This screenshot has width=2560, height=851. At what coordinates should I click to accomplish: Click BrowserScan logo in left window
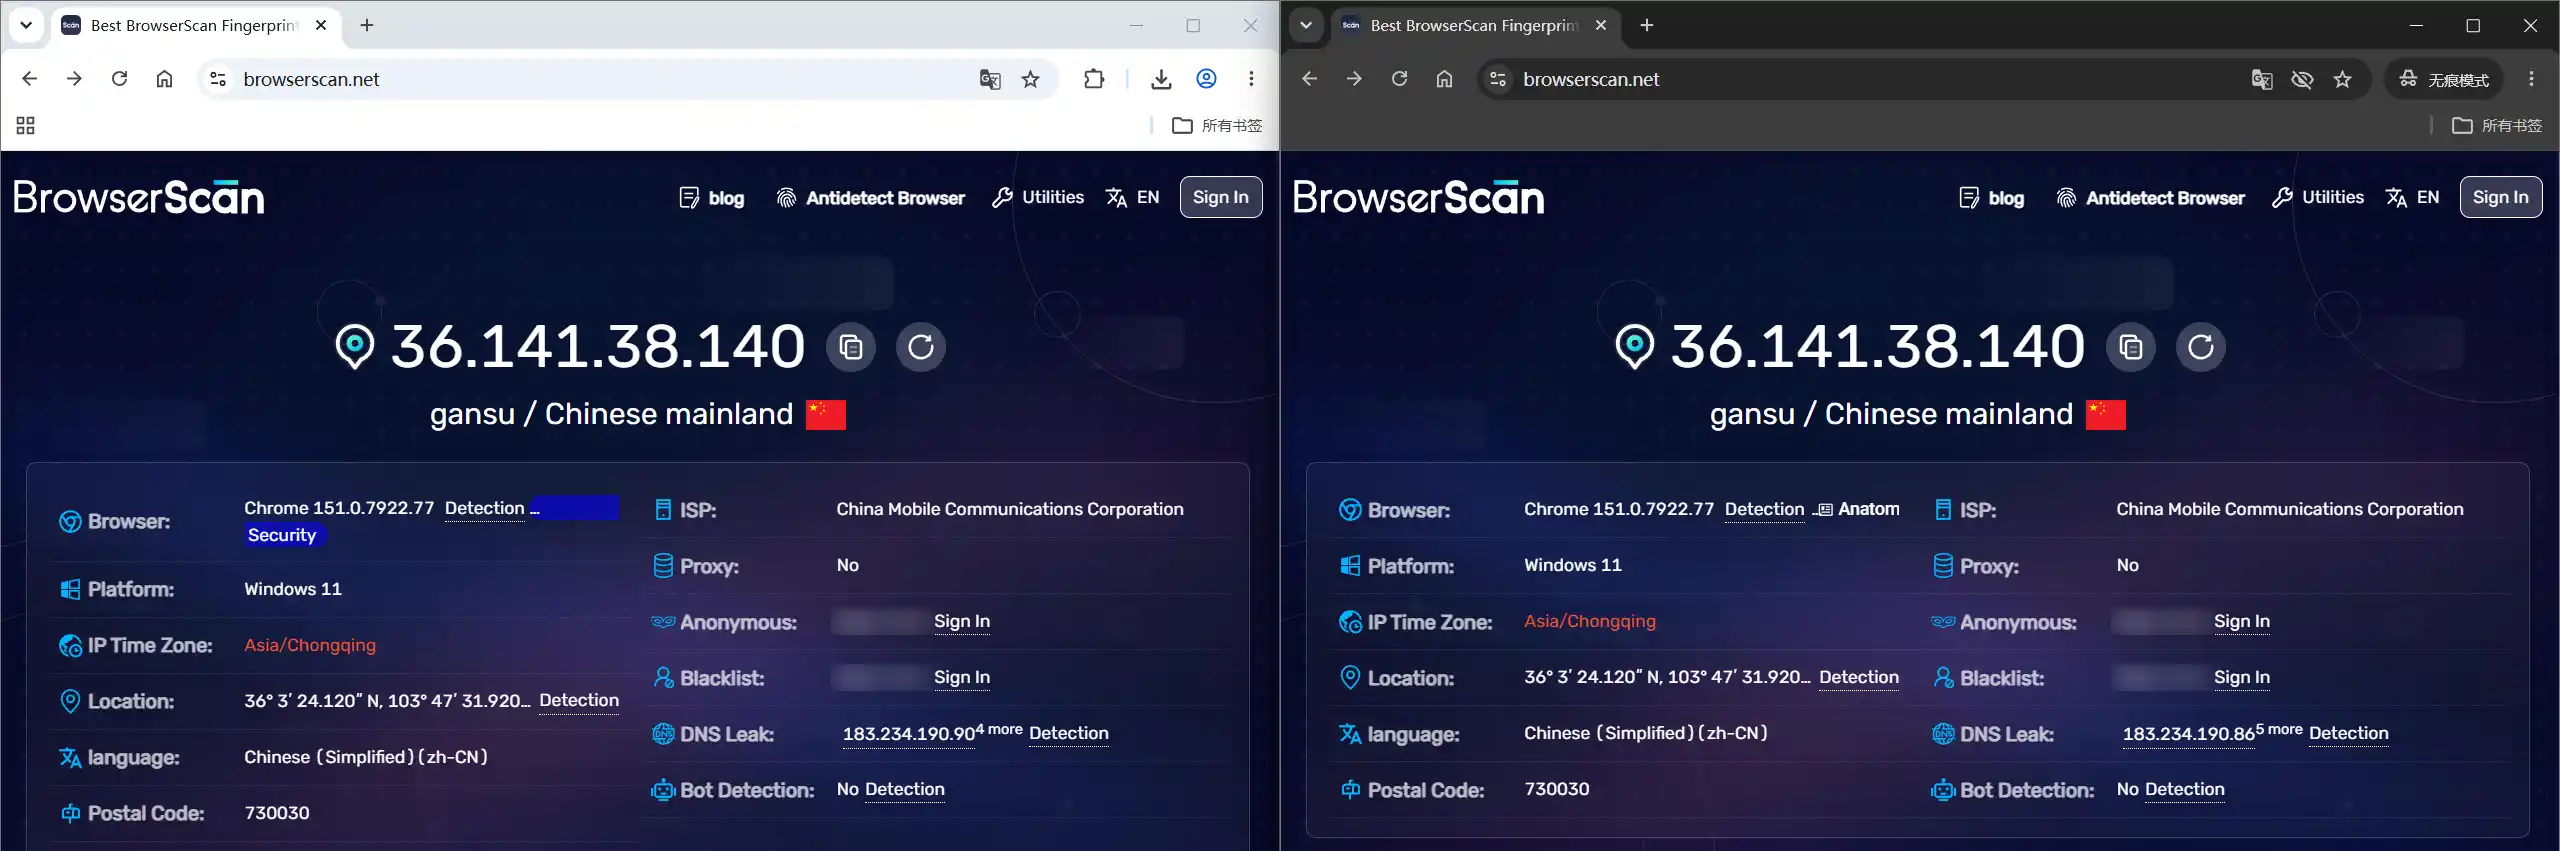[x=139, y=197]
